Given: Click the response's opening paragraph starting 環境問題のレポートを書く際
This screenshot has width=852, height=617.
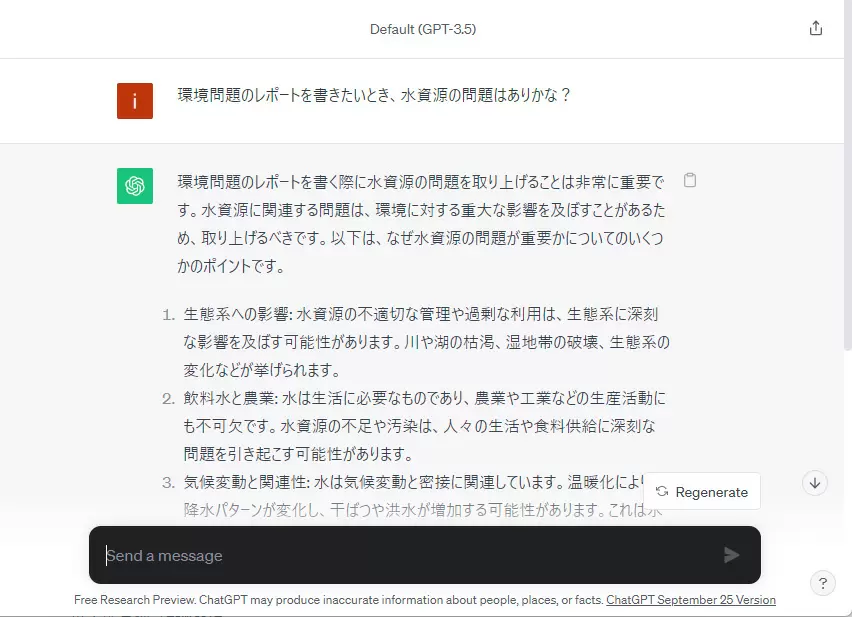Looking at the screenshot, I should click(x=421, y=224).
